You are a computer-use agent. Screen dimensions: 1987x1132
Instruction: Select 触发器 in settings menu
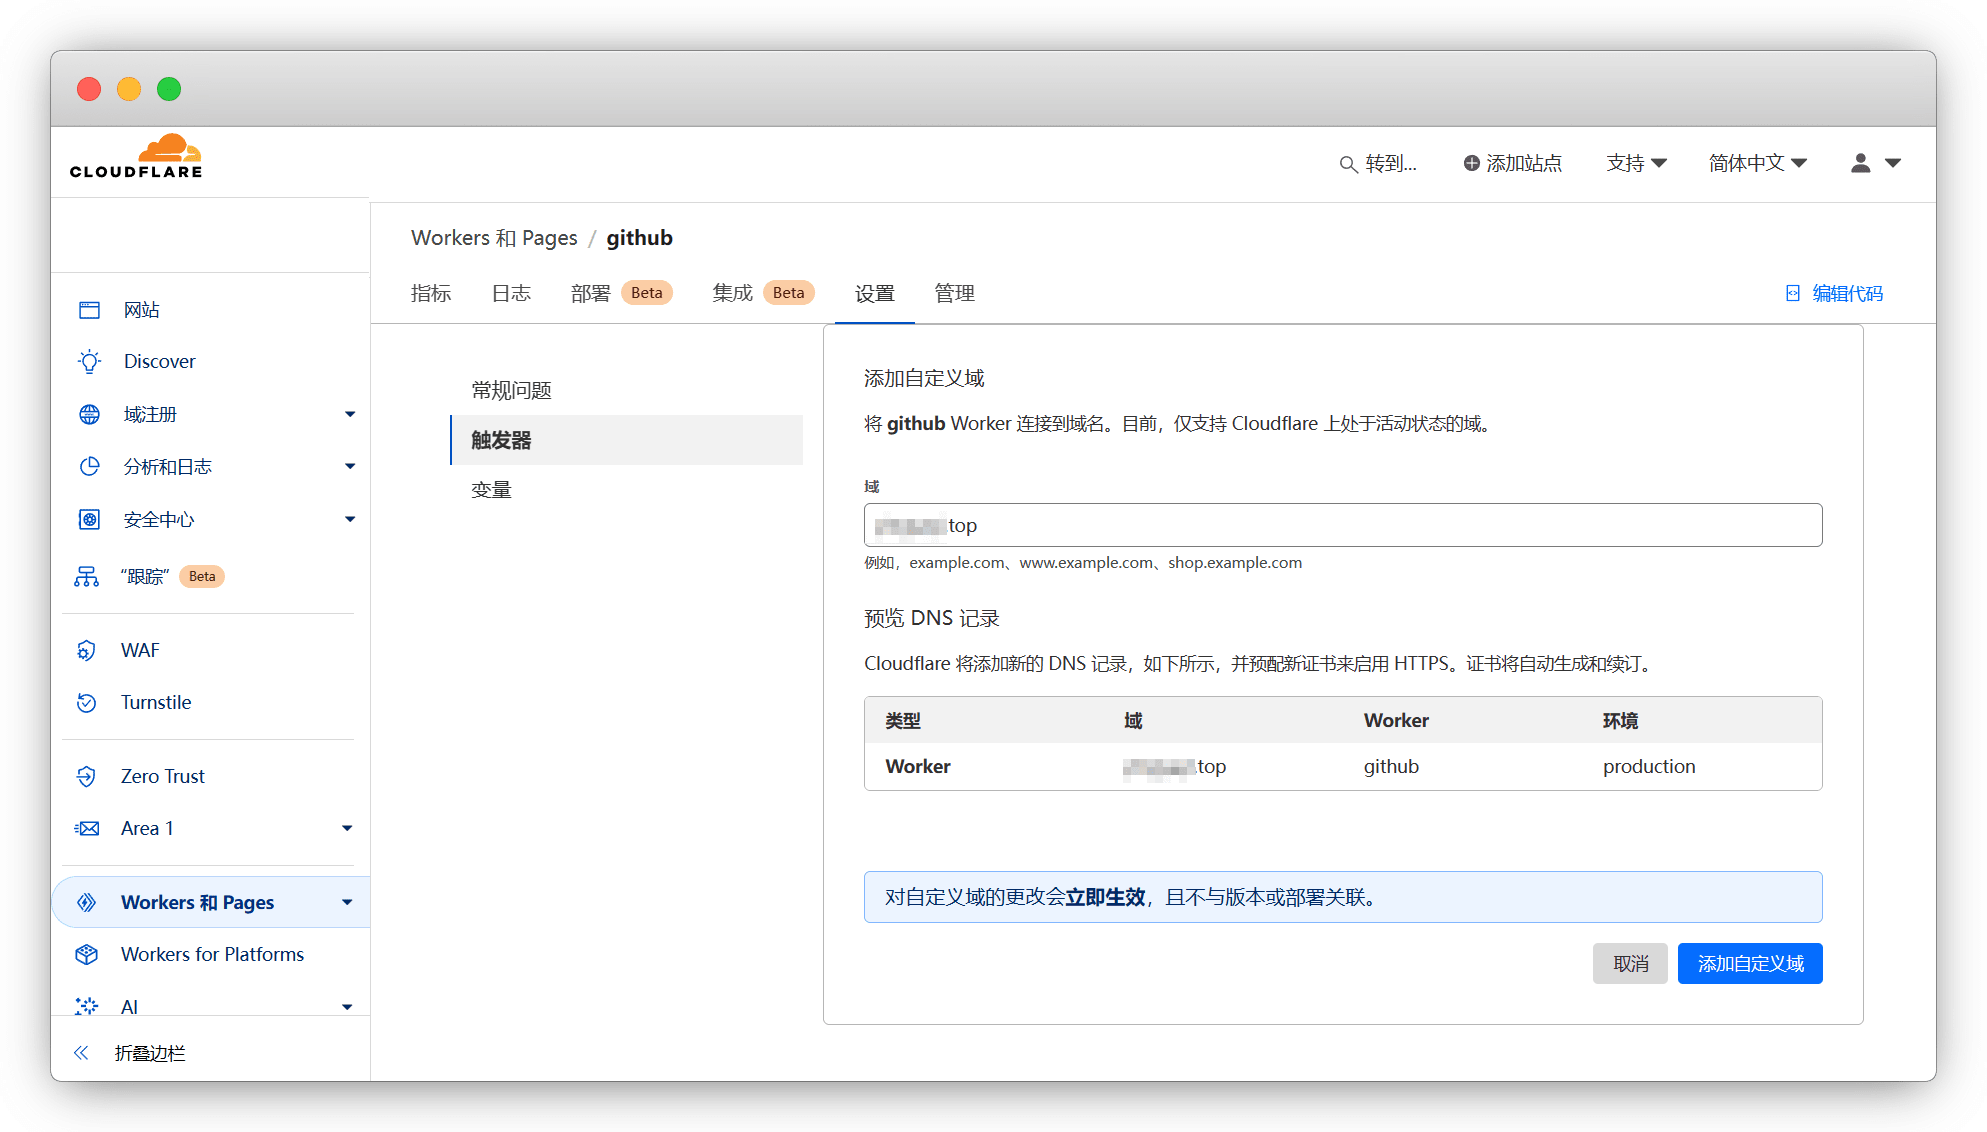point(626,440)
